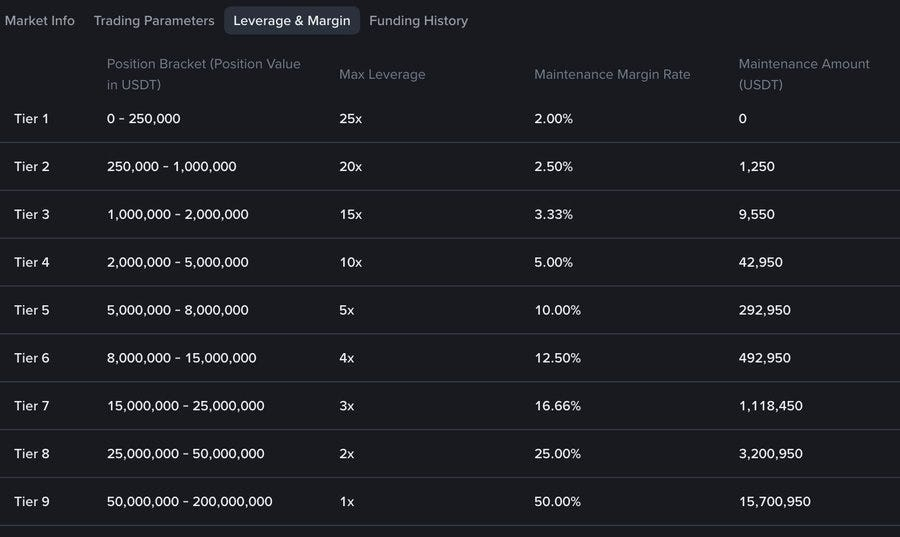This screenshot has height=537, width=900.
Task: Click the 5x max leverage value
Action: click(x=347, y=310)
